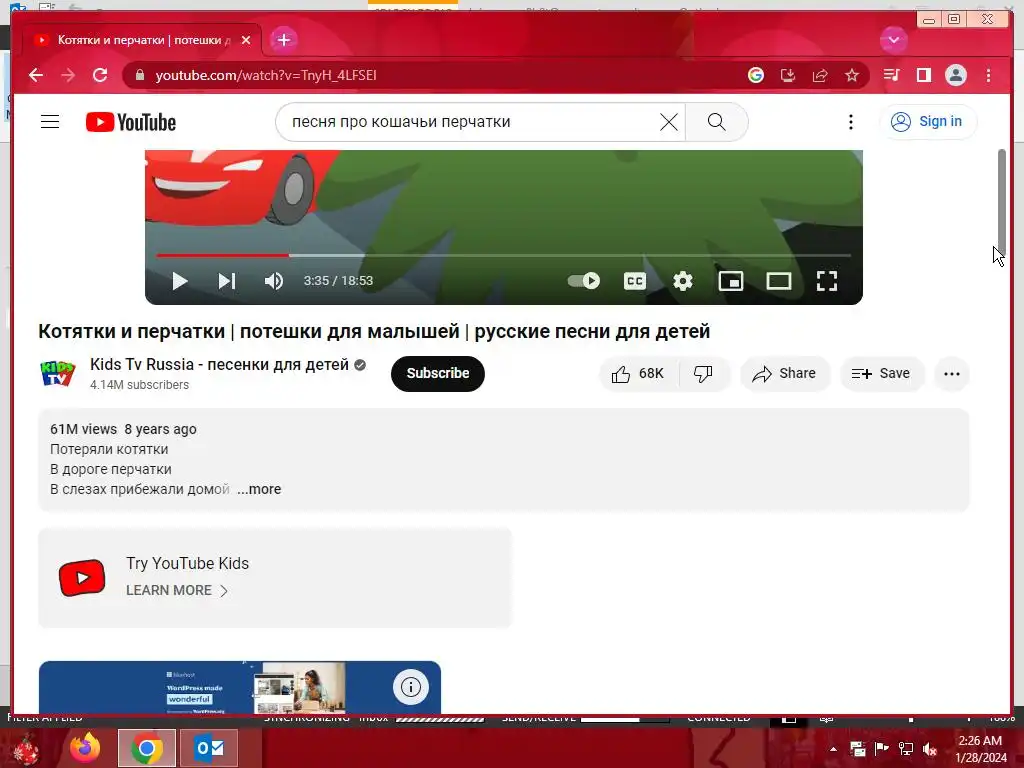The image size is (1024, 768).
Task: Open the Action Center flag tray icon
Action: [x=881, y=749]
